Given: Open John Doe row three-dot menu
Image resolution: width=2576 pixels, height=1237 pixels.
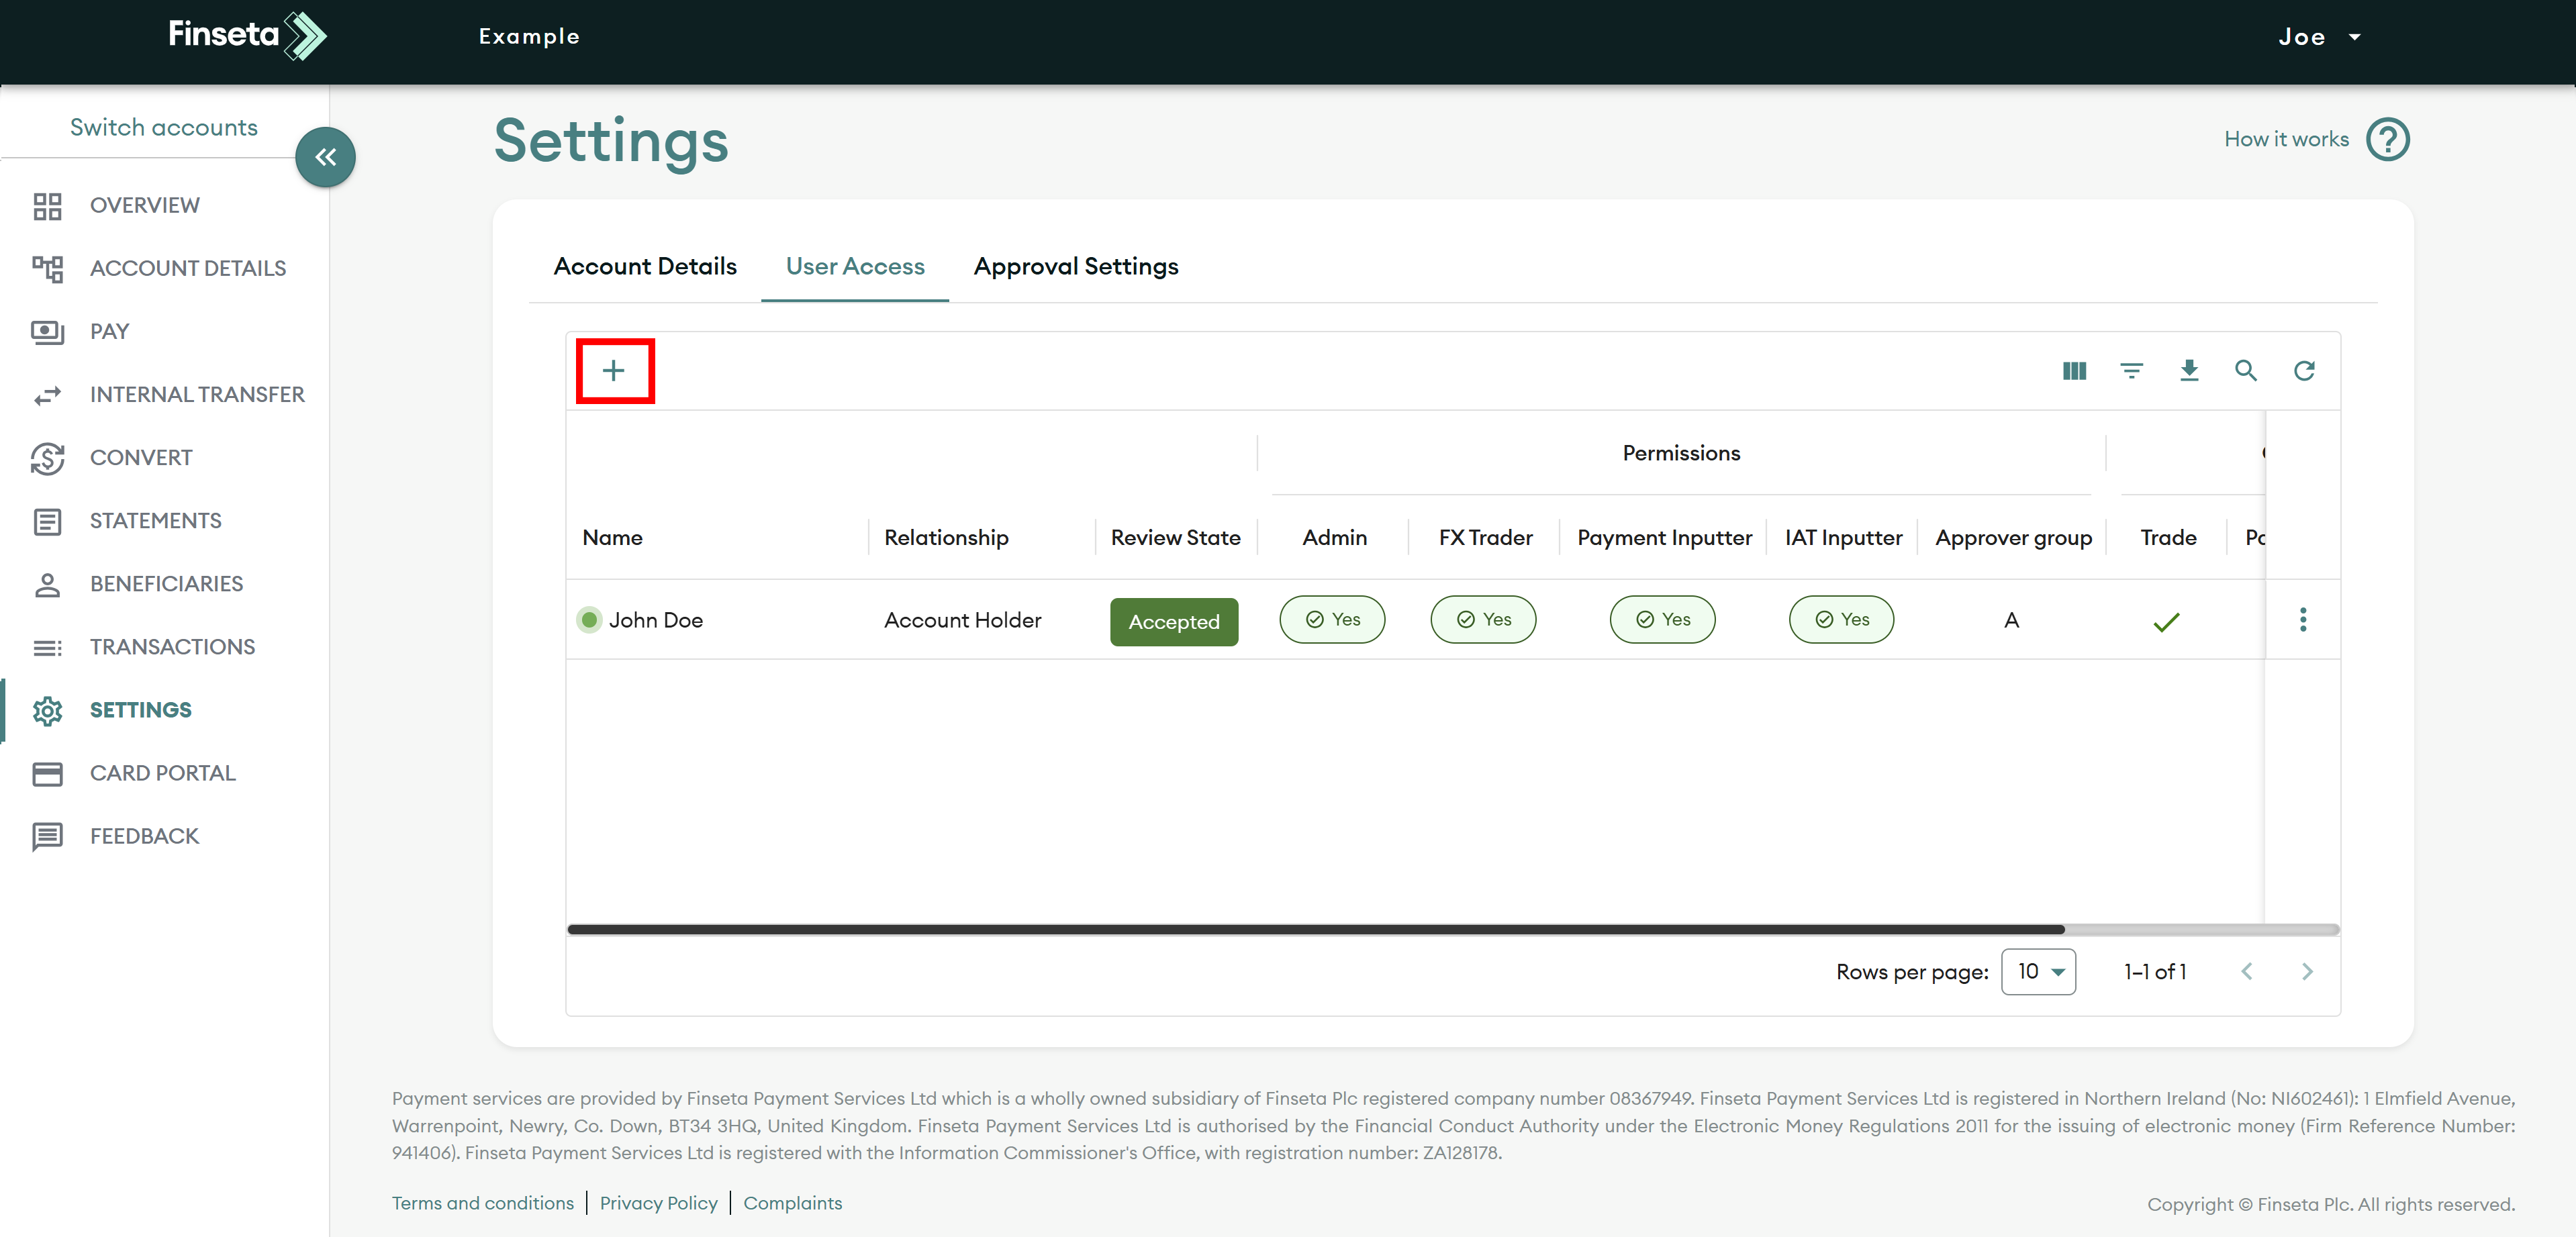Looking at the screenshot, I should click(2302, 620).
